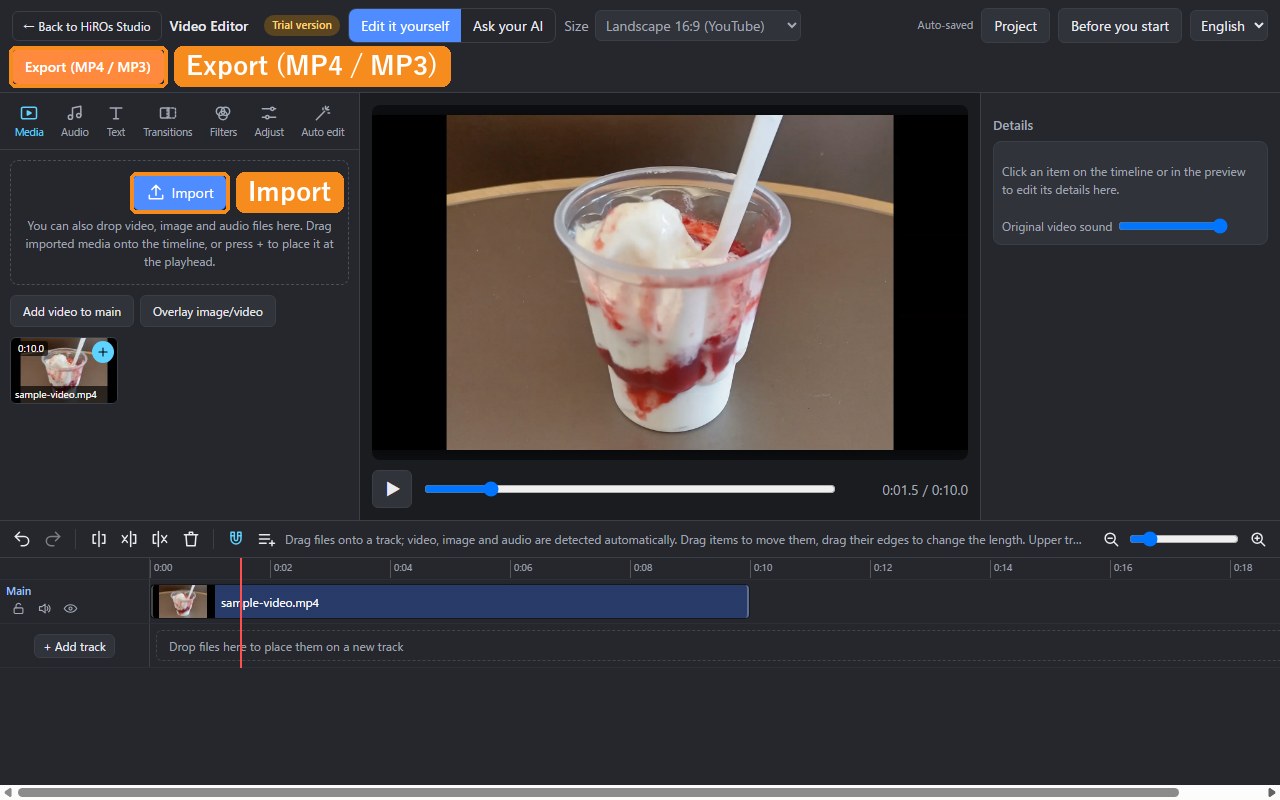This screenshot has width=1280, height=800.
Task: Click Overlay image/video button
Action: pyautogui.click(x=208, y=311)
